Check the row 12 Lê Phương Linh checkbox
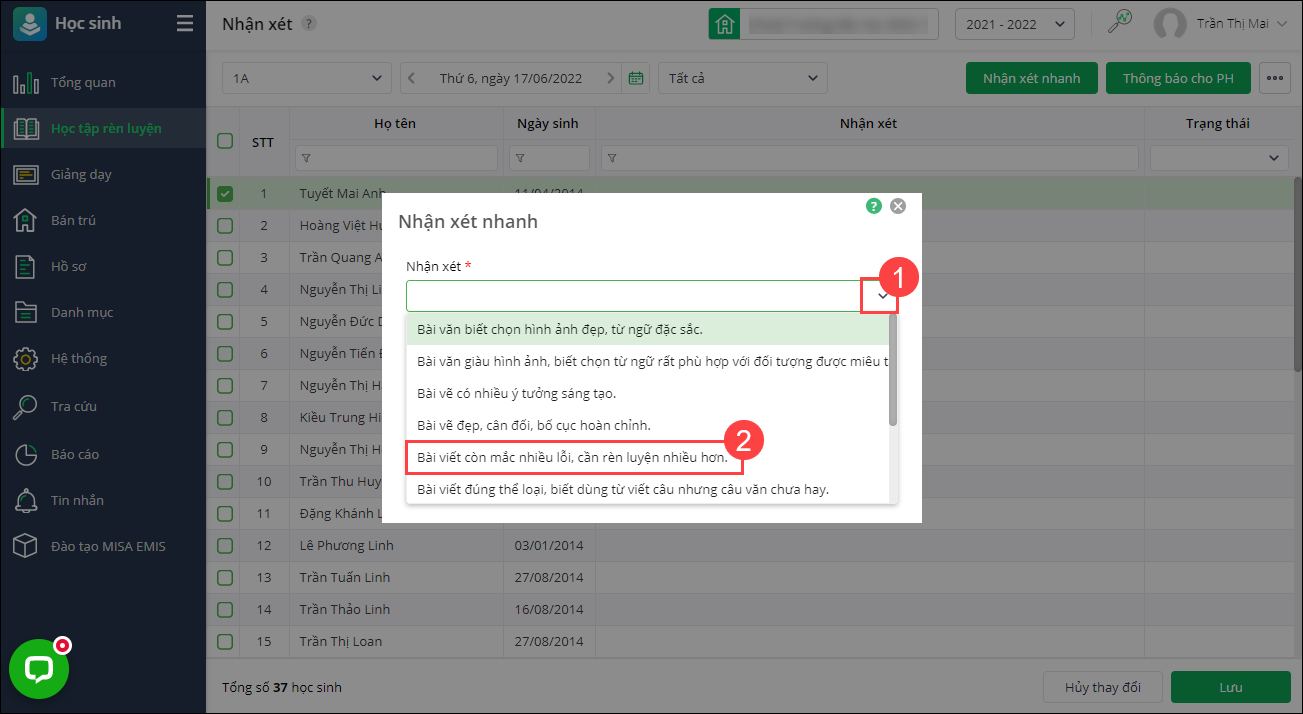 [x=225, y=546]
